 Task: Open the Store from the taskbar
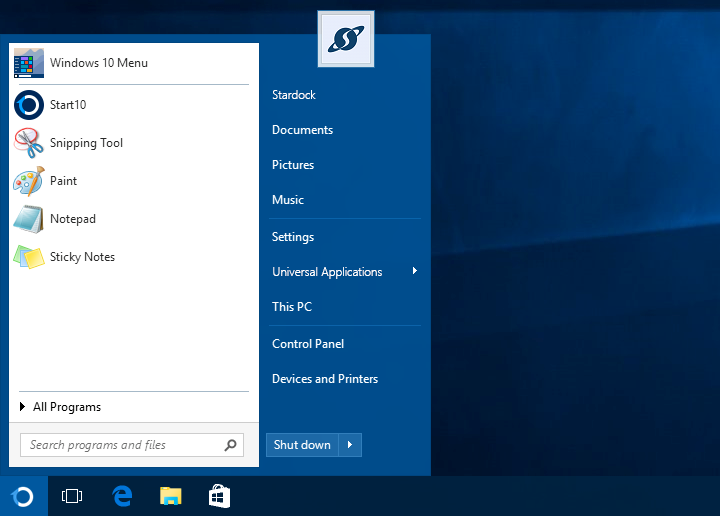point(219,496)
